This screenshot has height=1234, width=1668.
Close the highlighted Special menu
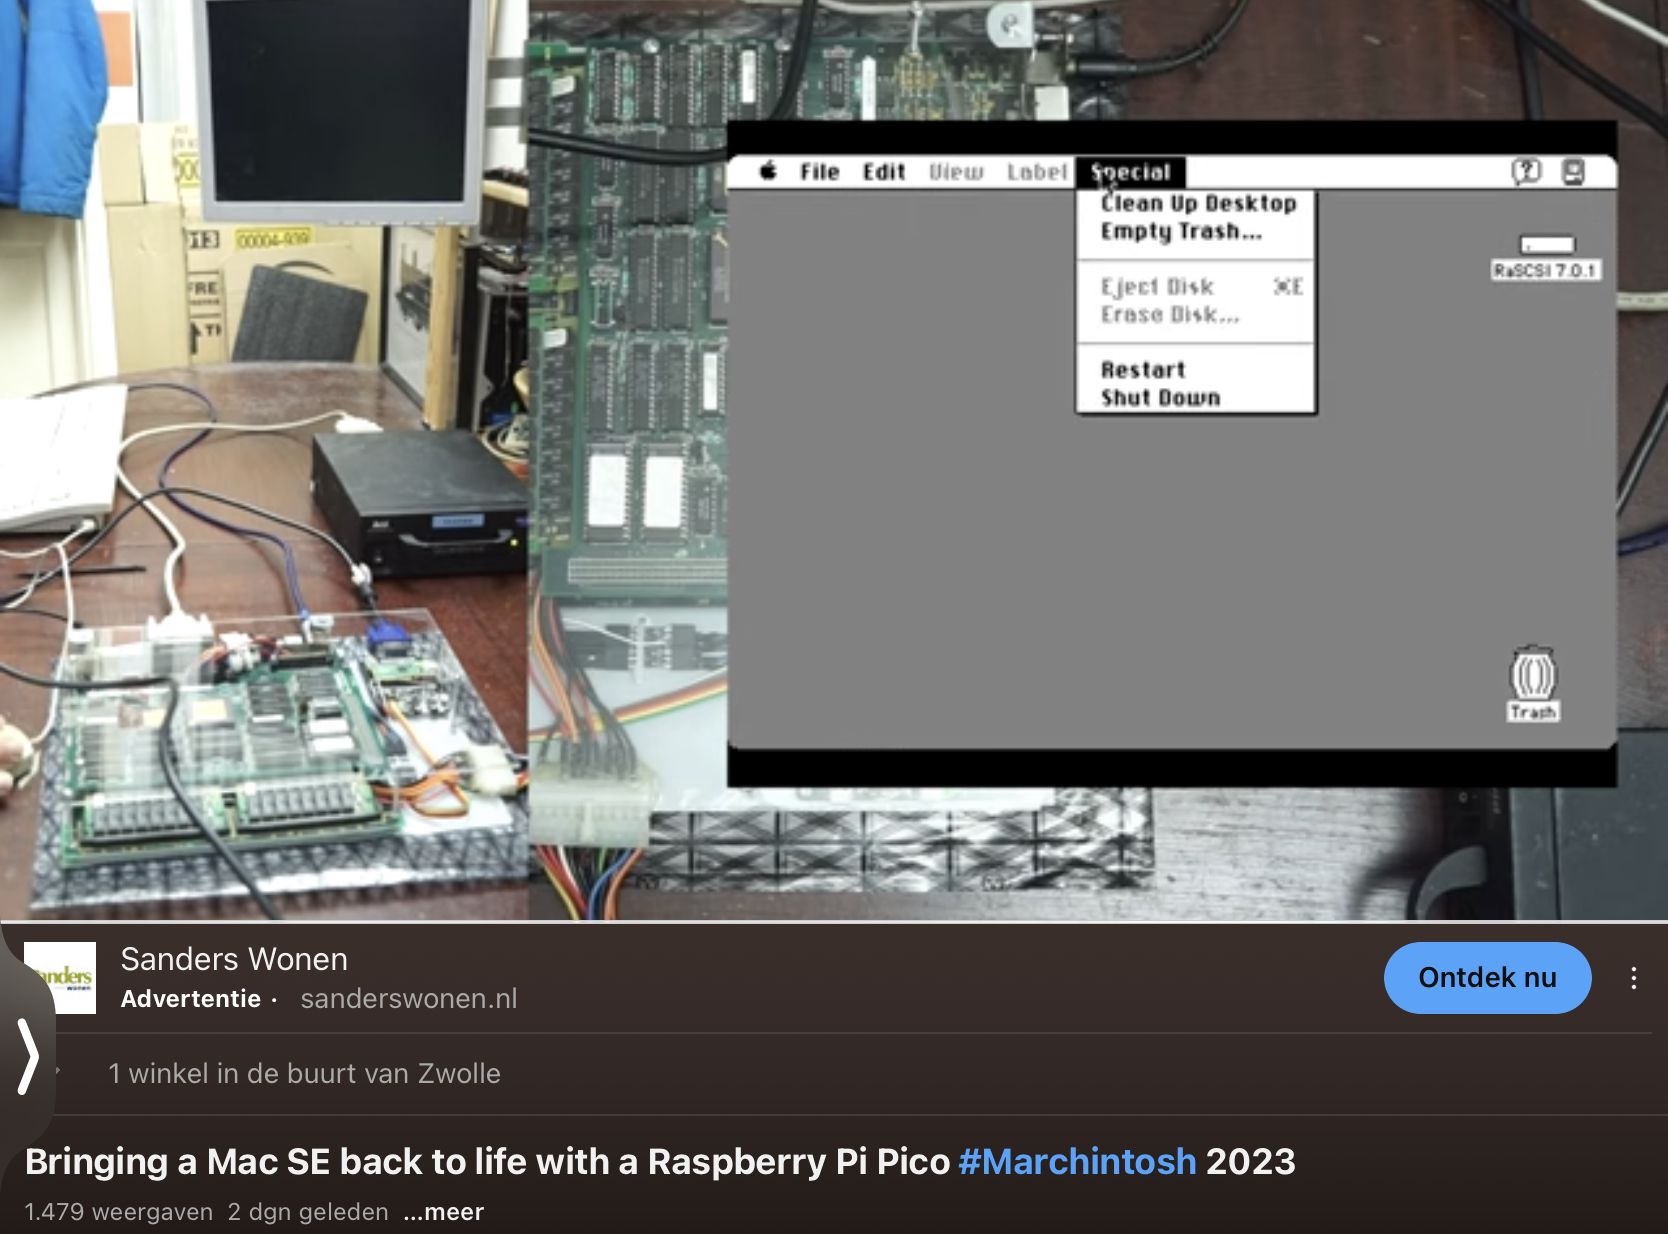click(1131, 172)
